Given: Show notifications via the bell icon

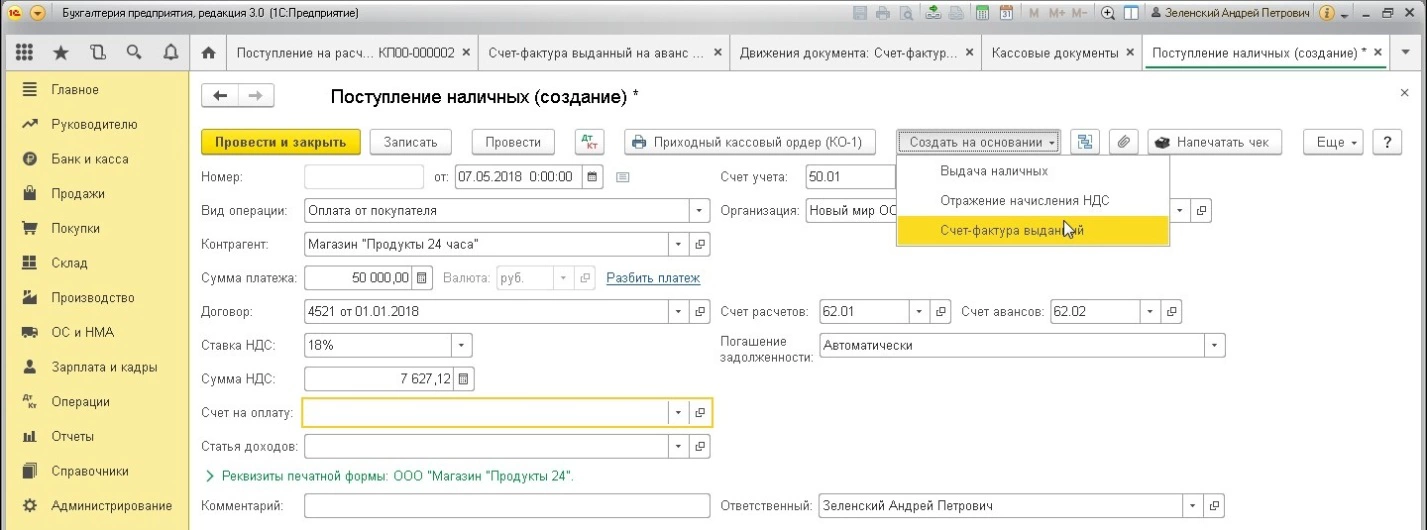Looking at the screenshot, I should pos(170,52).
